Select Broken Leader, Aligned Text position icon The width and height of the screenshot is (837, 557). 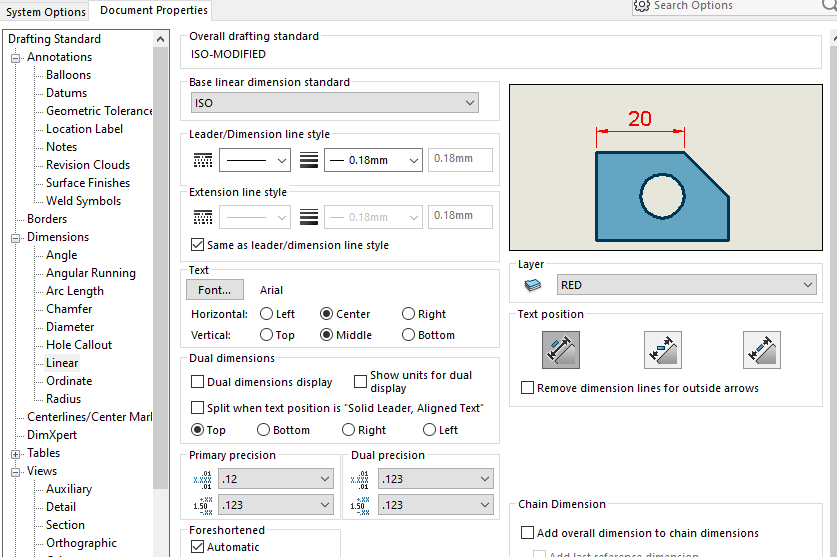762,350
